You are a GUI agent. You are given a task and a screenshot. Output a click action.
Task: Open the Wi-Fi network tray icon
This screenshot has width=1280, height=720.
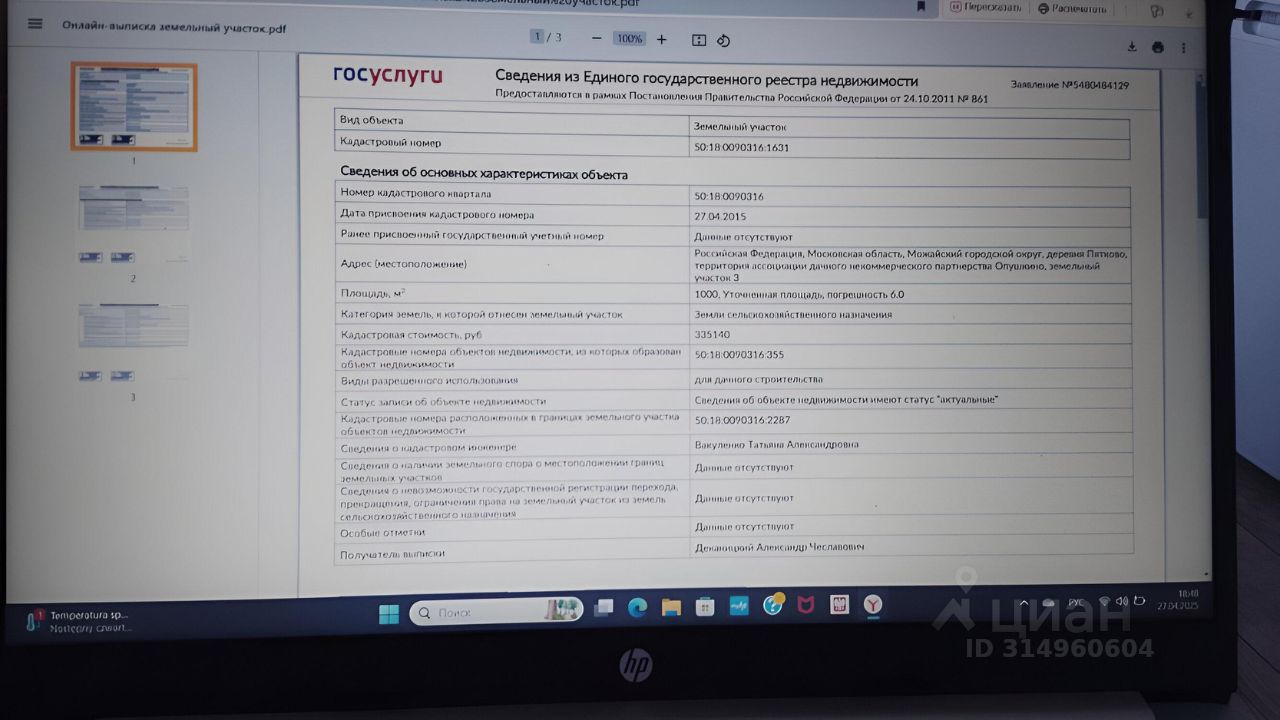click(1104, 601)
